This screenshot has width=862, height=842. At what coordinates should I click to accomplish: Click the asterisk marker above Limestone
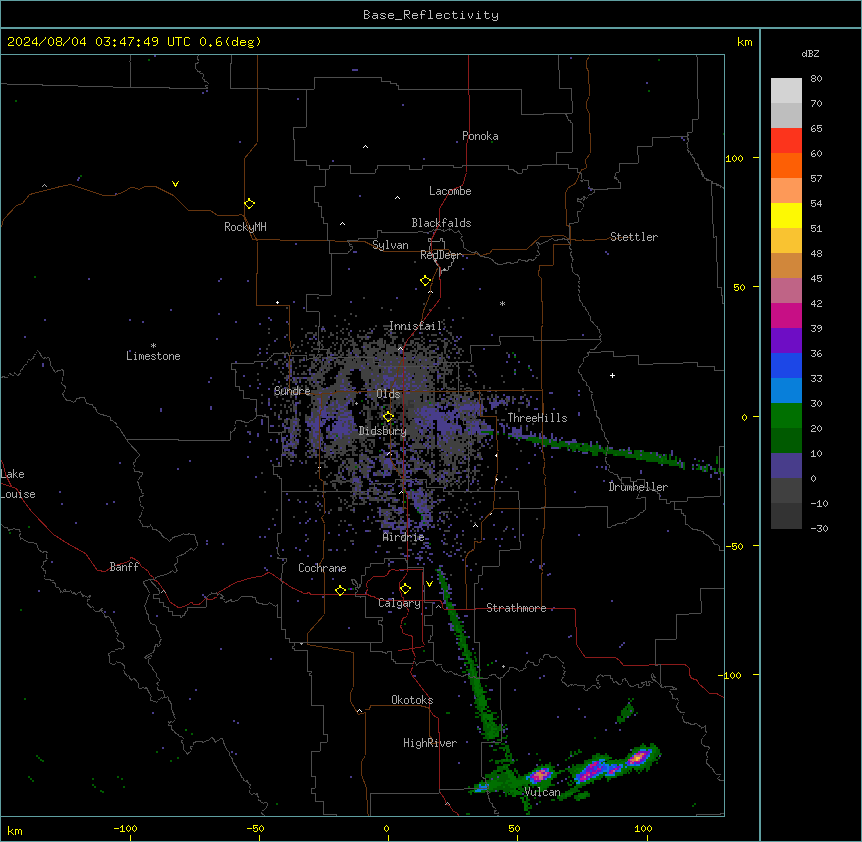click(153, 346)
